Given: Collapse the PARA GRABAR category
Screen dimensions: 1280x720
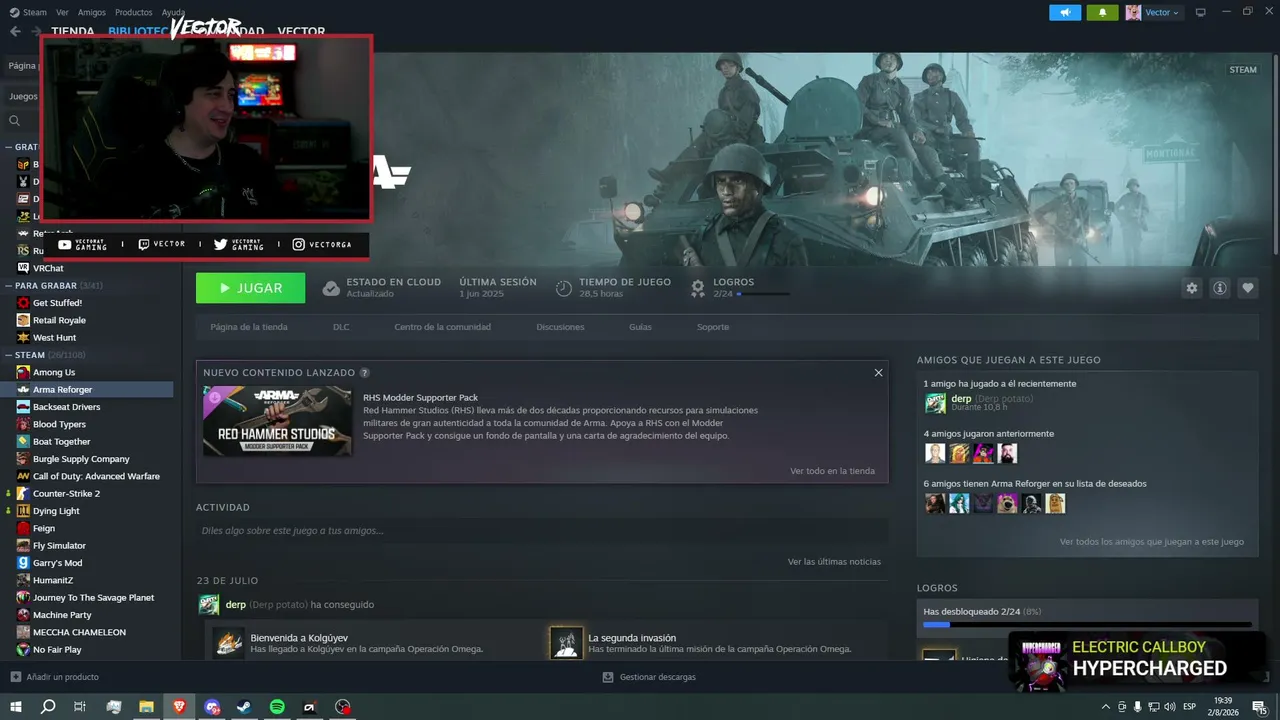Looking at the screenshot, I should [8, 285].
